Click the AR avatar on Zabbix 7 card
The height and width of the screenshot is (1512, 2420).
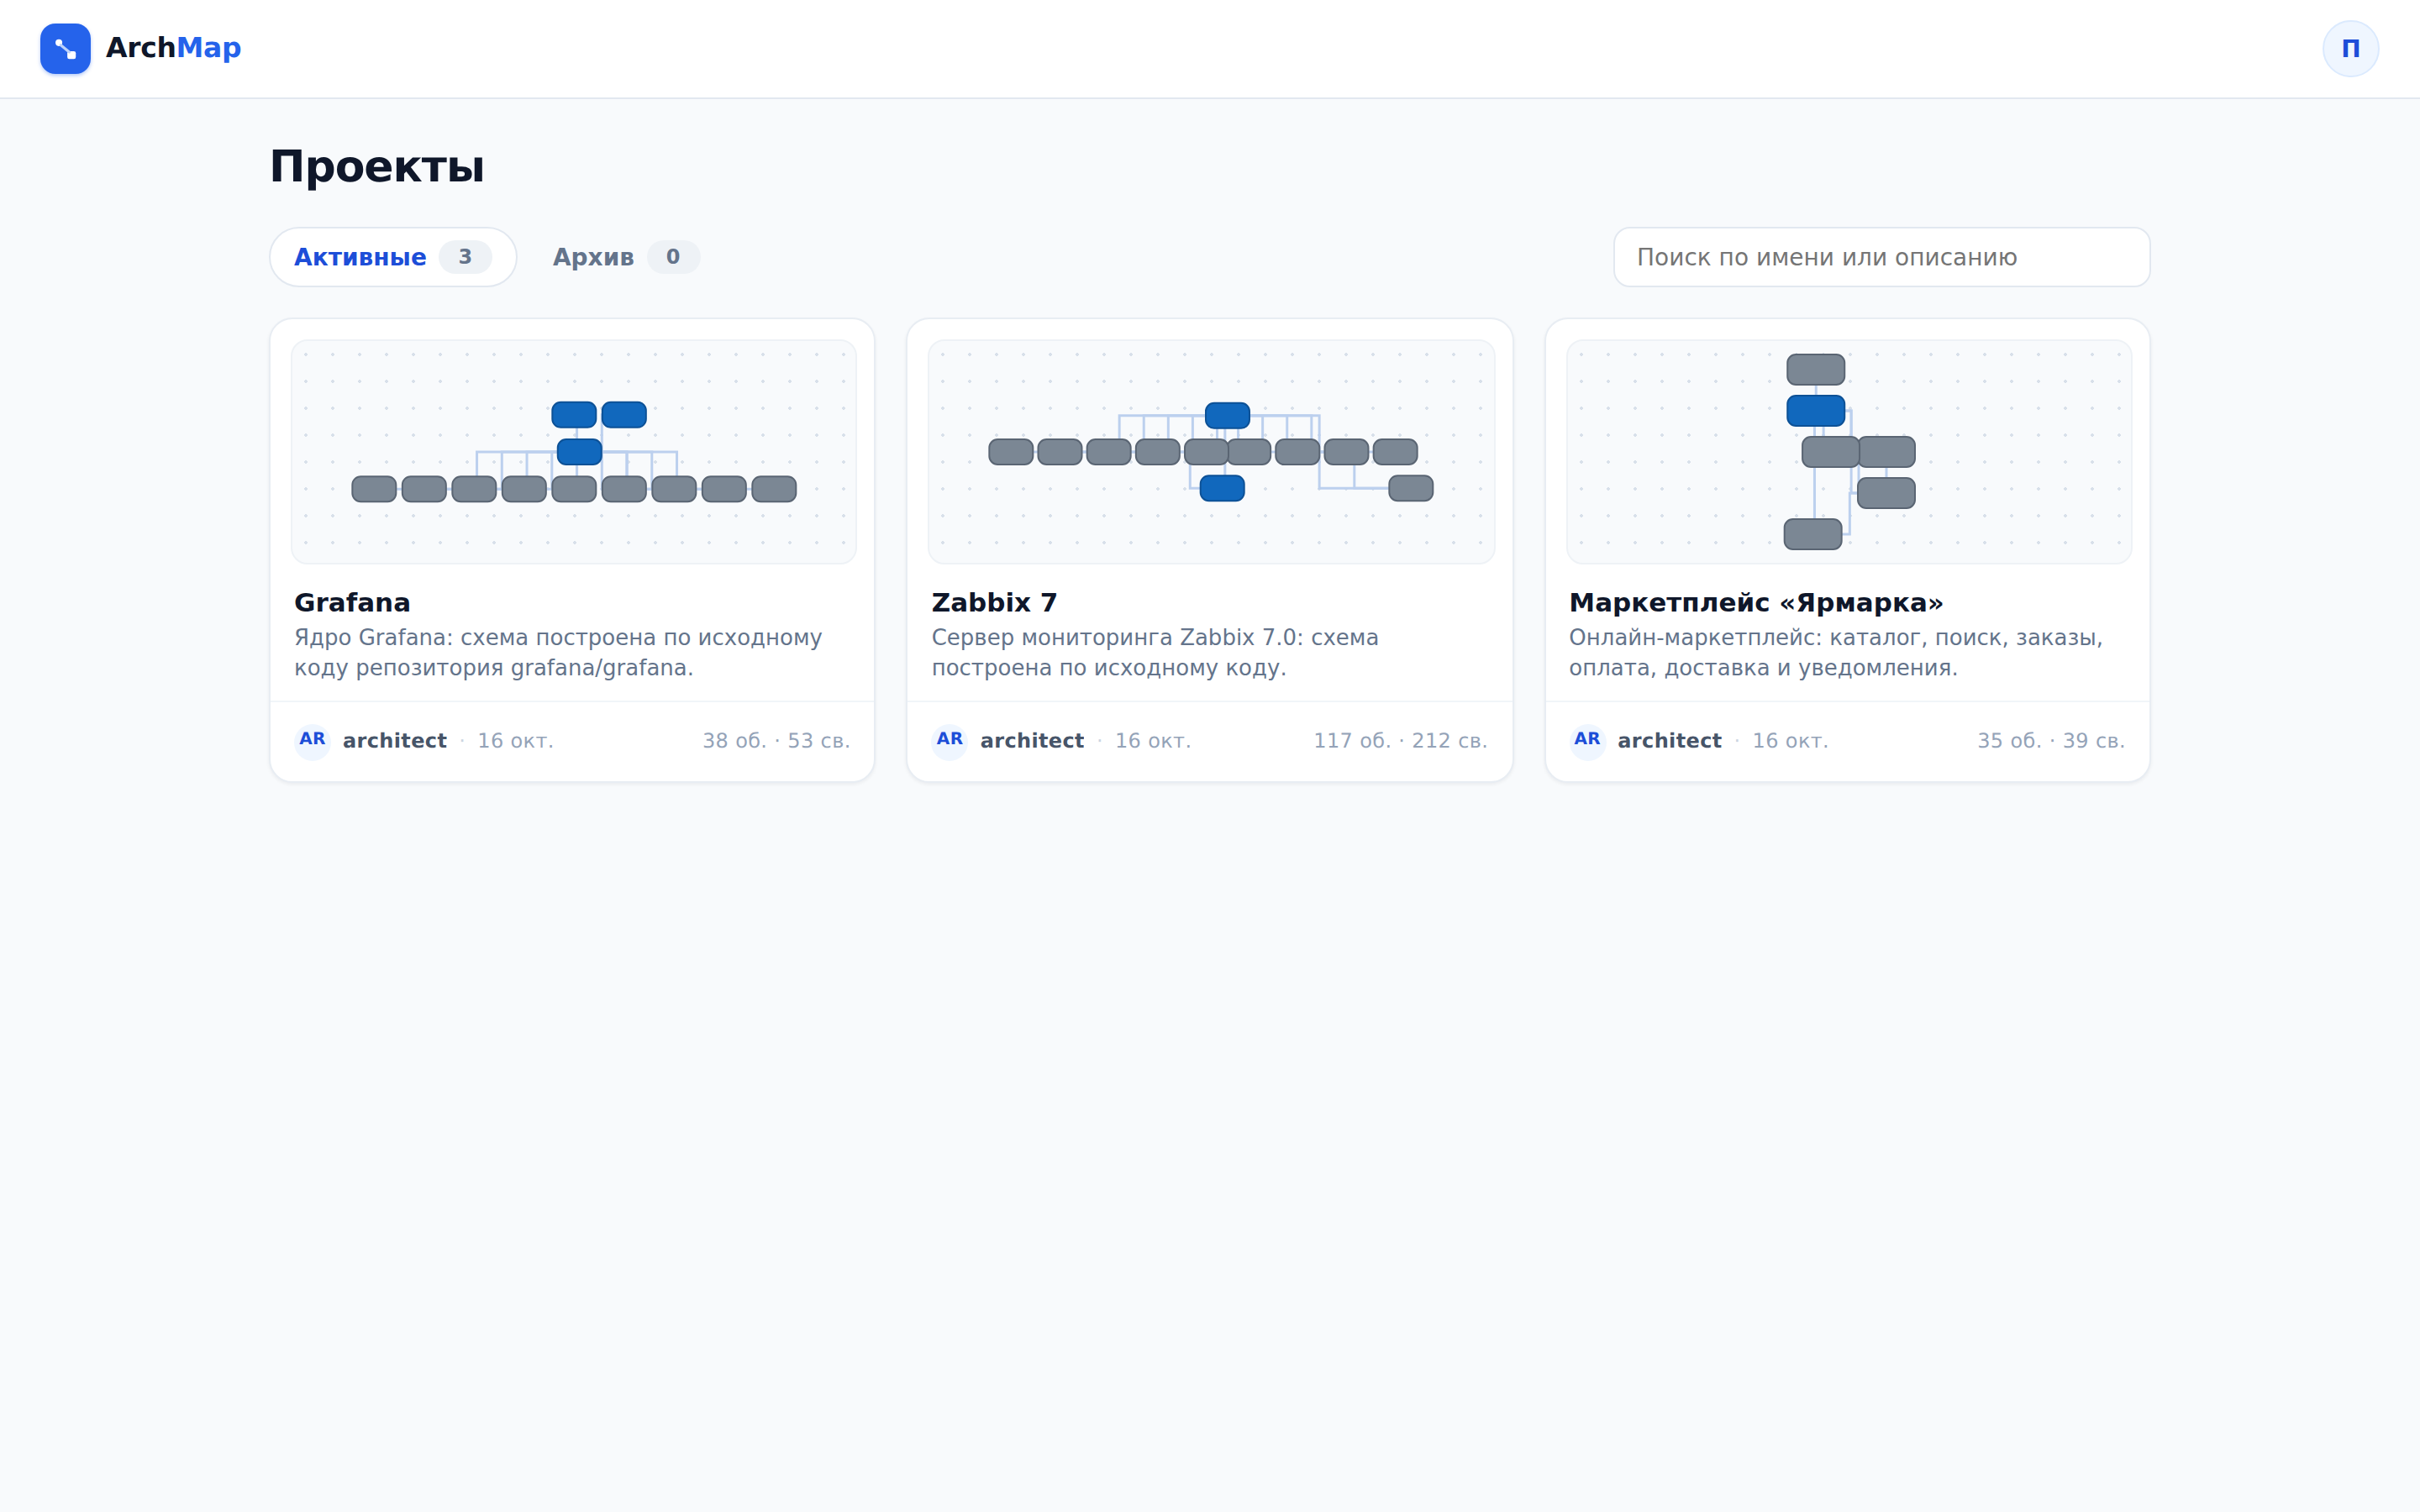pos(949,740)
